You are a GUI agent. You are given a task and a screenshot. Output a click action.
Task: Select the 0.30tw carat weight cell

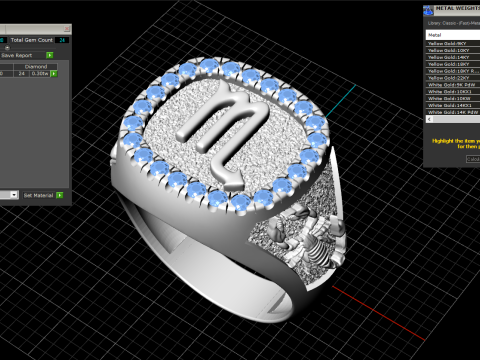pos(40,74)
